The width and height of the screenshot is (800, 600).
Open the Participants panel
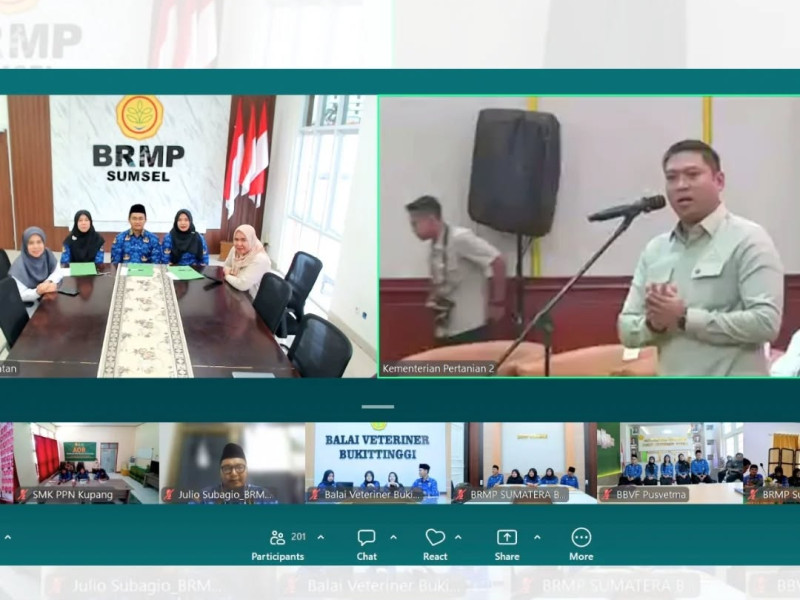coord(278,545)
